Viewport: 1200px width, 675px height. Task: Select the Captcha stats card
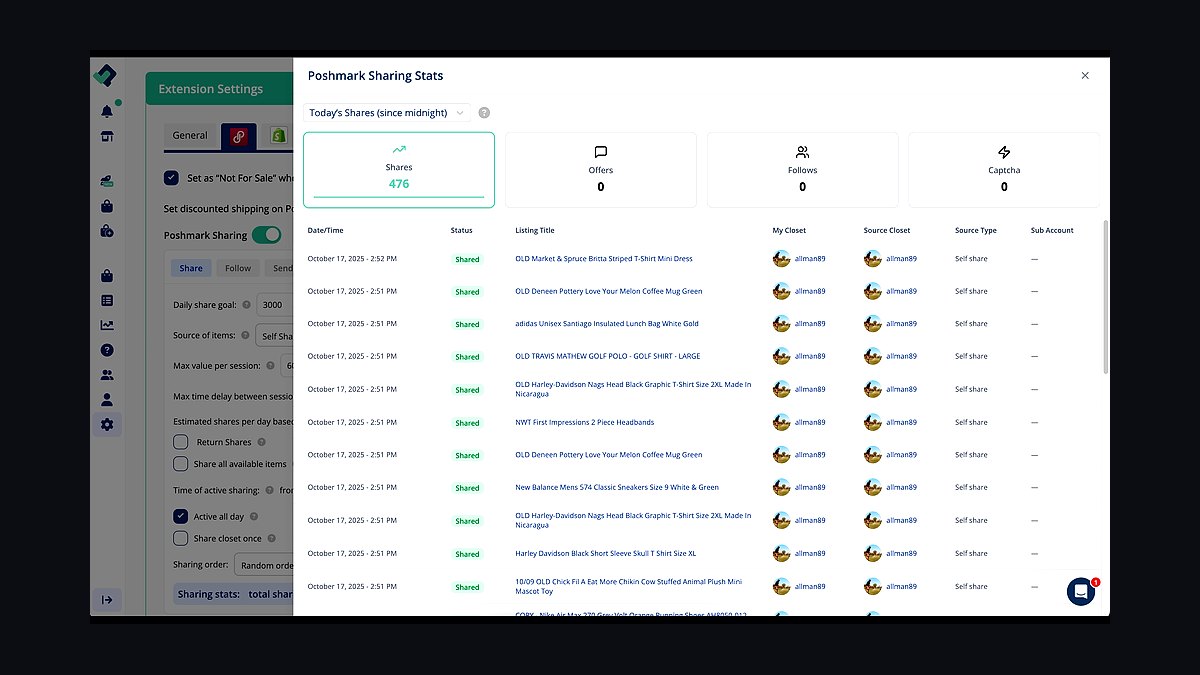[x=1004, y=170]
